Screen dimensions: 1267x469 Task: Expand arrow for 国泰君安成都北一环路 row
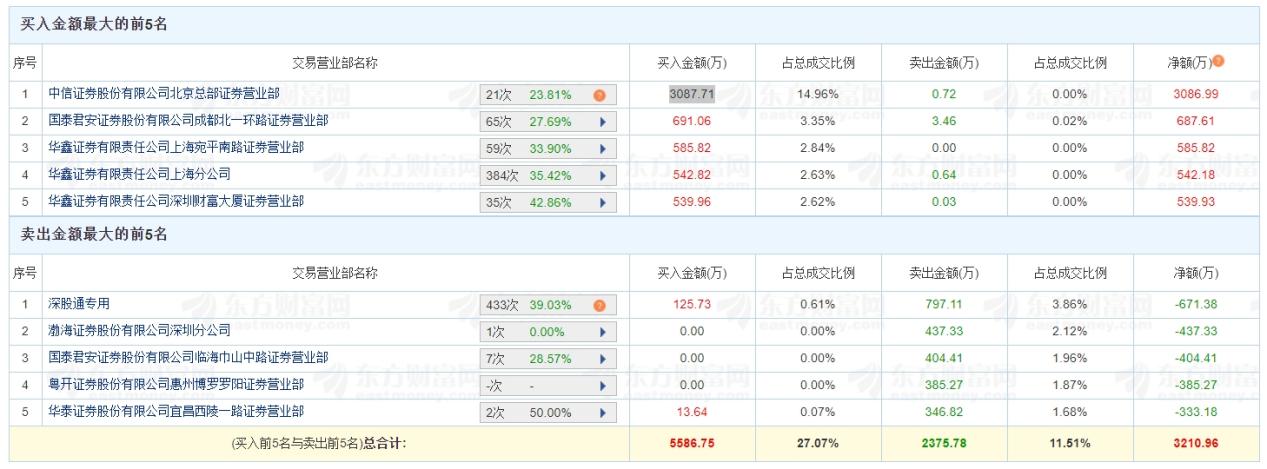pos(602,122)
